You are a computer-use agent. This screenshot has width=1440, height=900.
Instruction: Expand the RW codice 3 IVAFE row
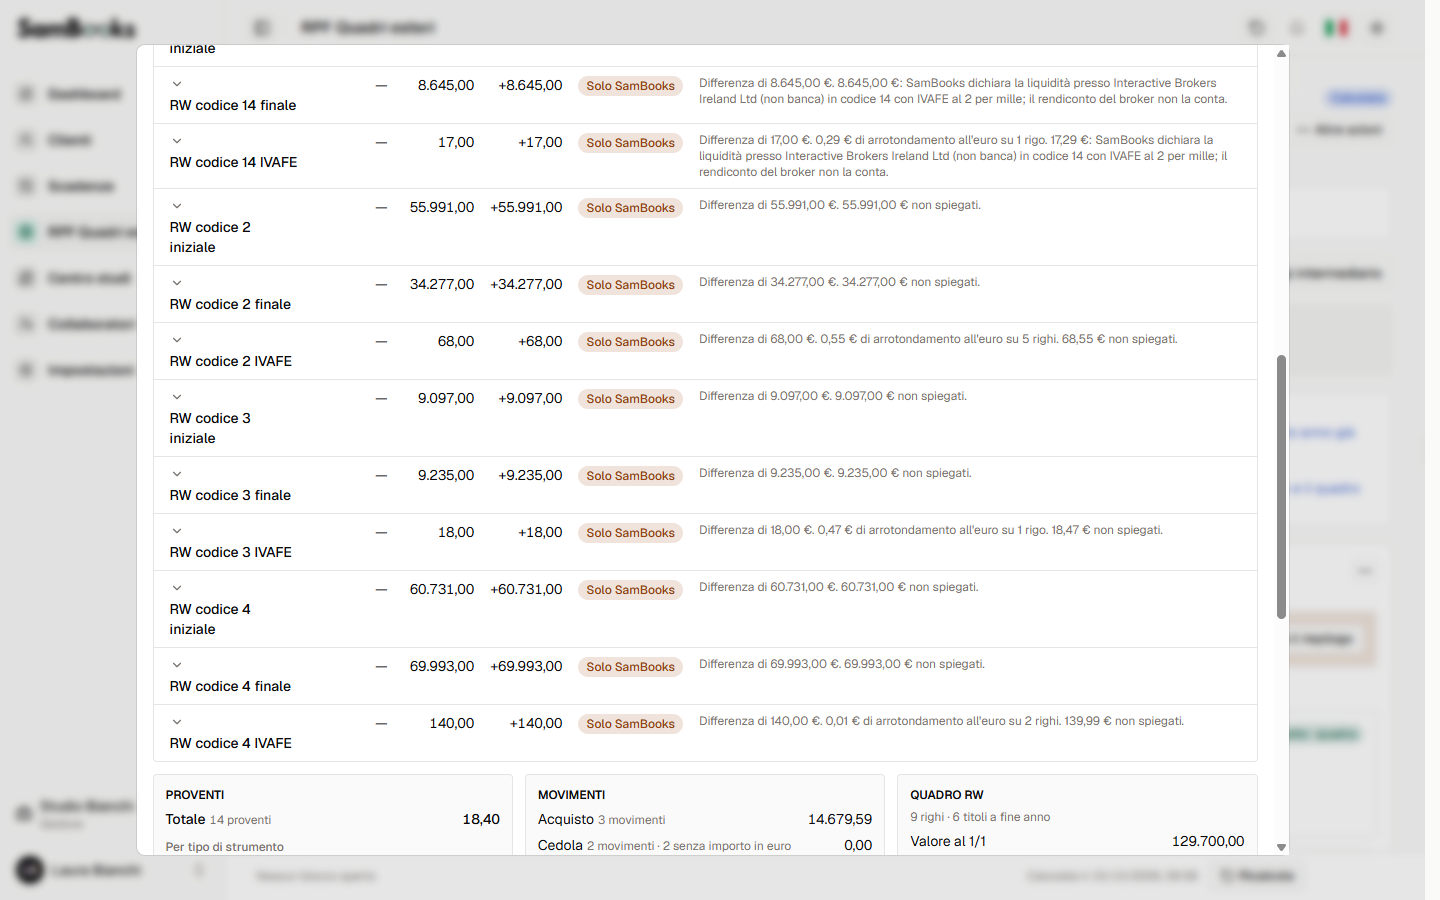coord(177,532)
